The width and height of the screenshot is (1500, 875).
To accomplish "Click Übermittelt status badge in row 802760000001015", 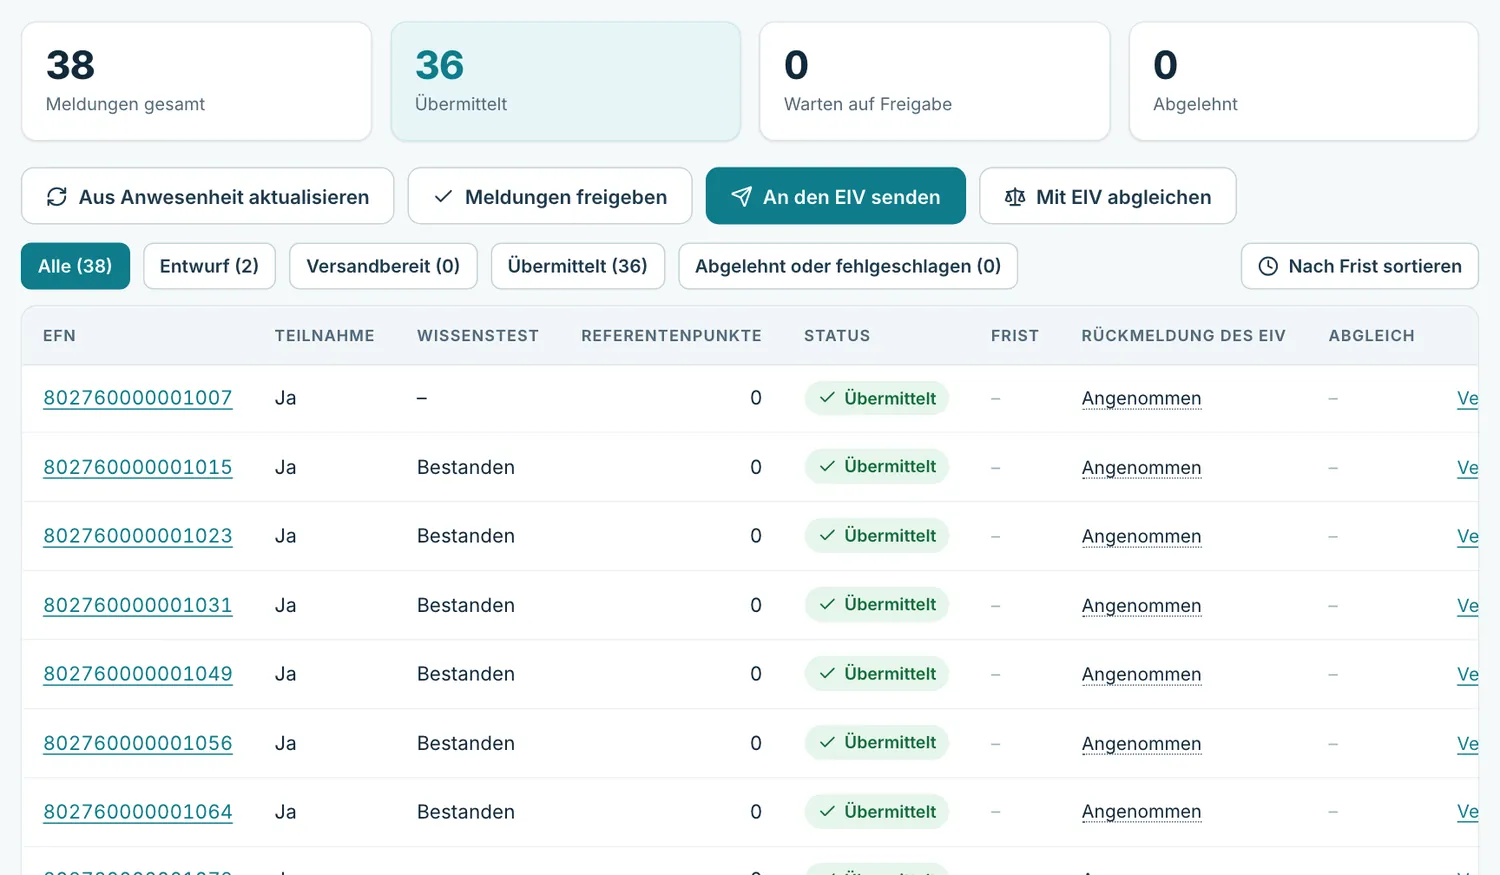I will pos(877,467).
